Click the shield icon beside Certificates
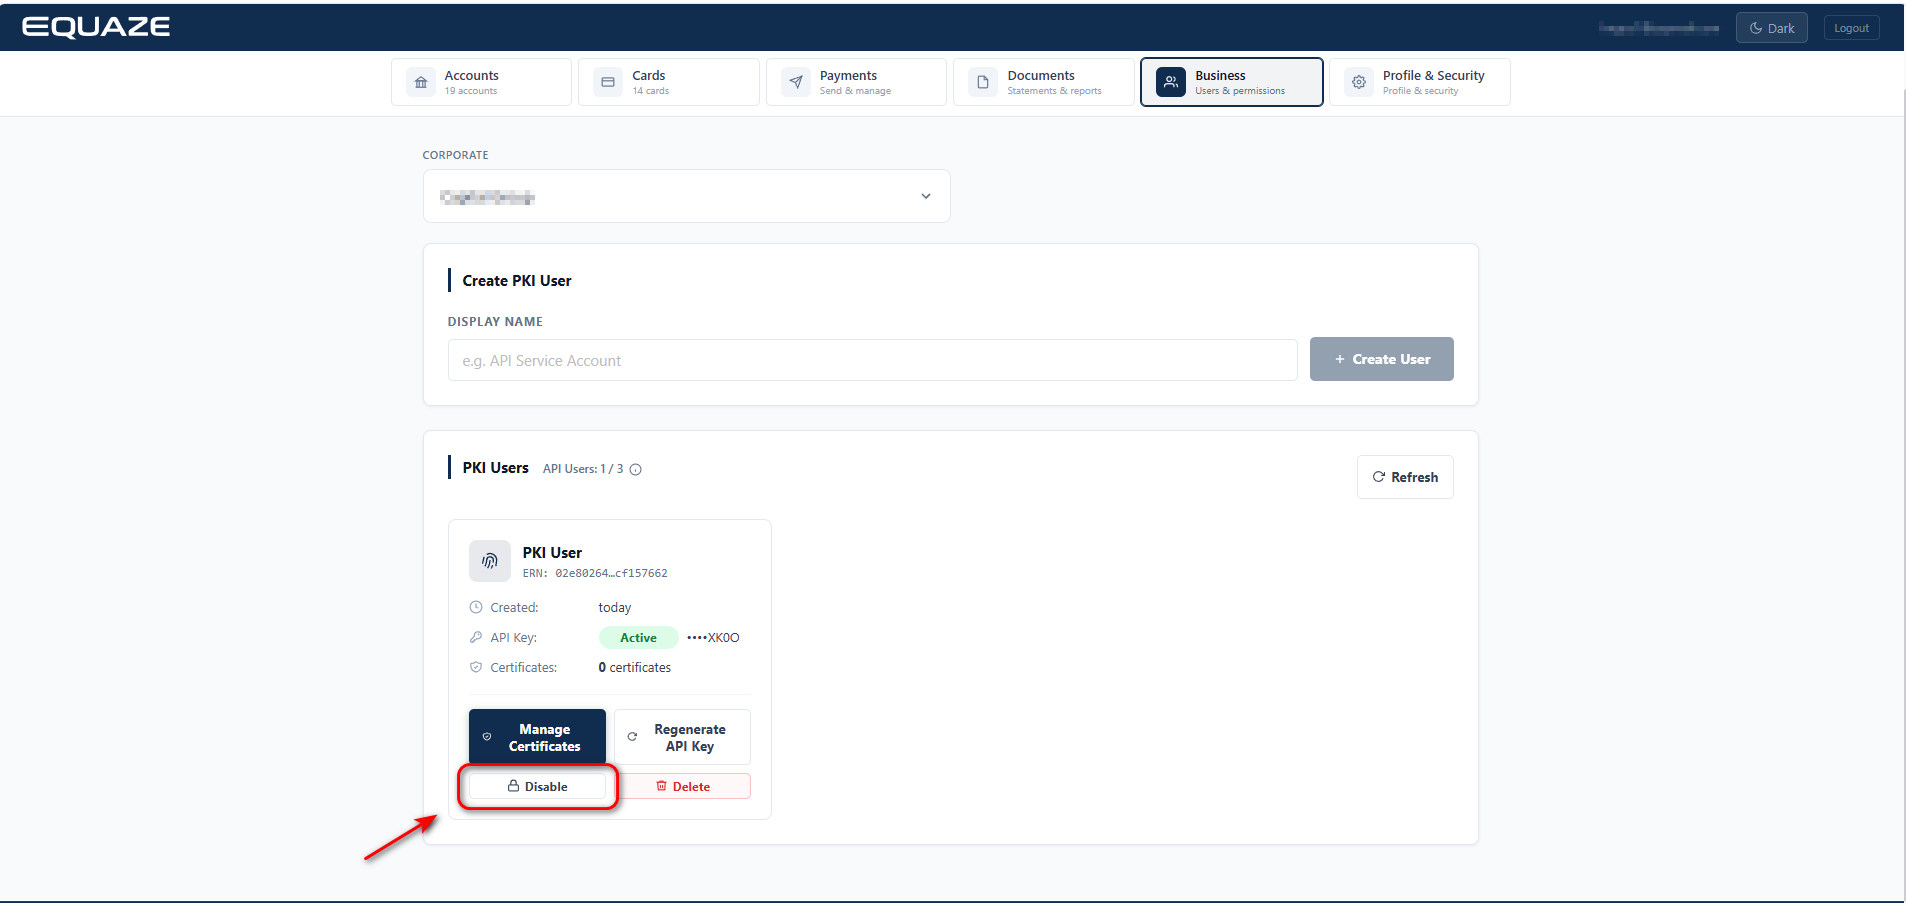 point(476,667)
